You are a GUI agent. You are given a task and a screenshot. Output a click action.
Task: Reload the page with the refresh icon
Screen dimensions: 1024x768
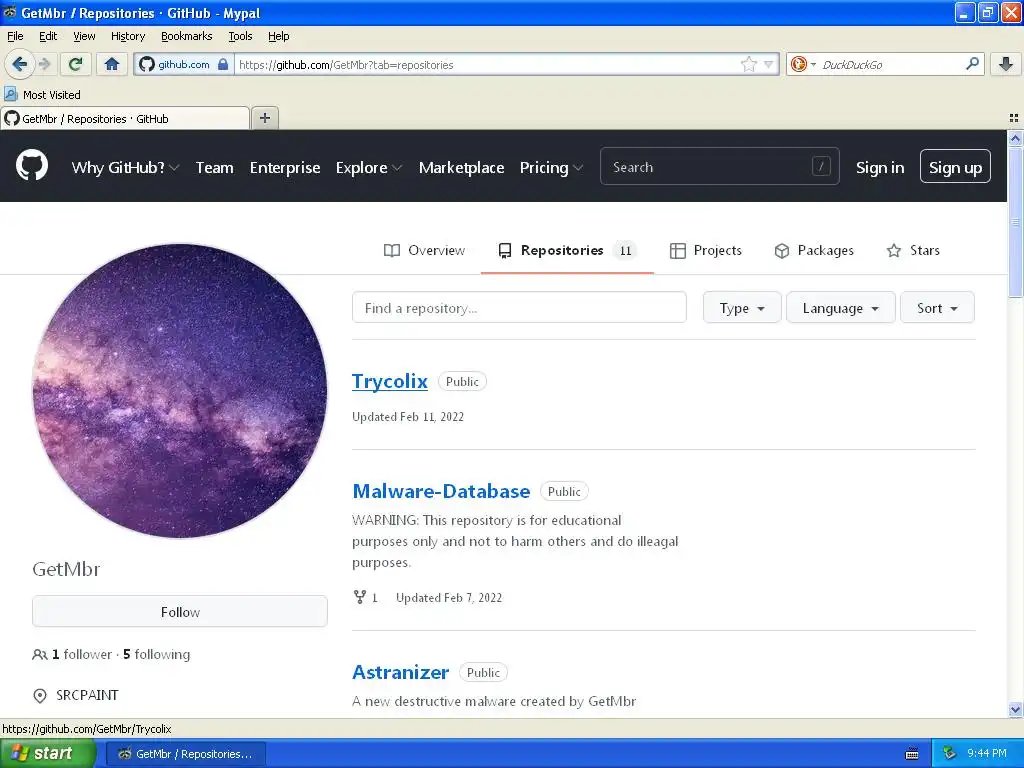(x=75, y=64)
